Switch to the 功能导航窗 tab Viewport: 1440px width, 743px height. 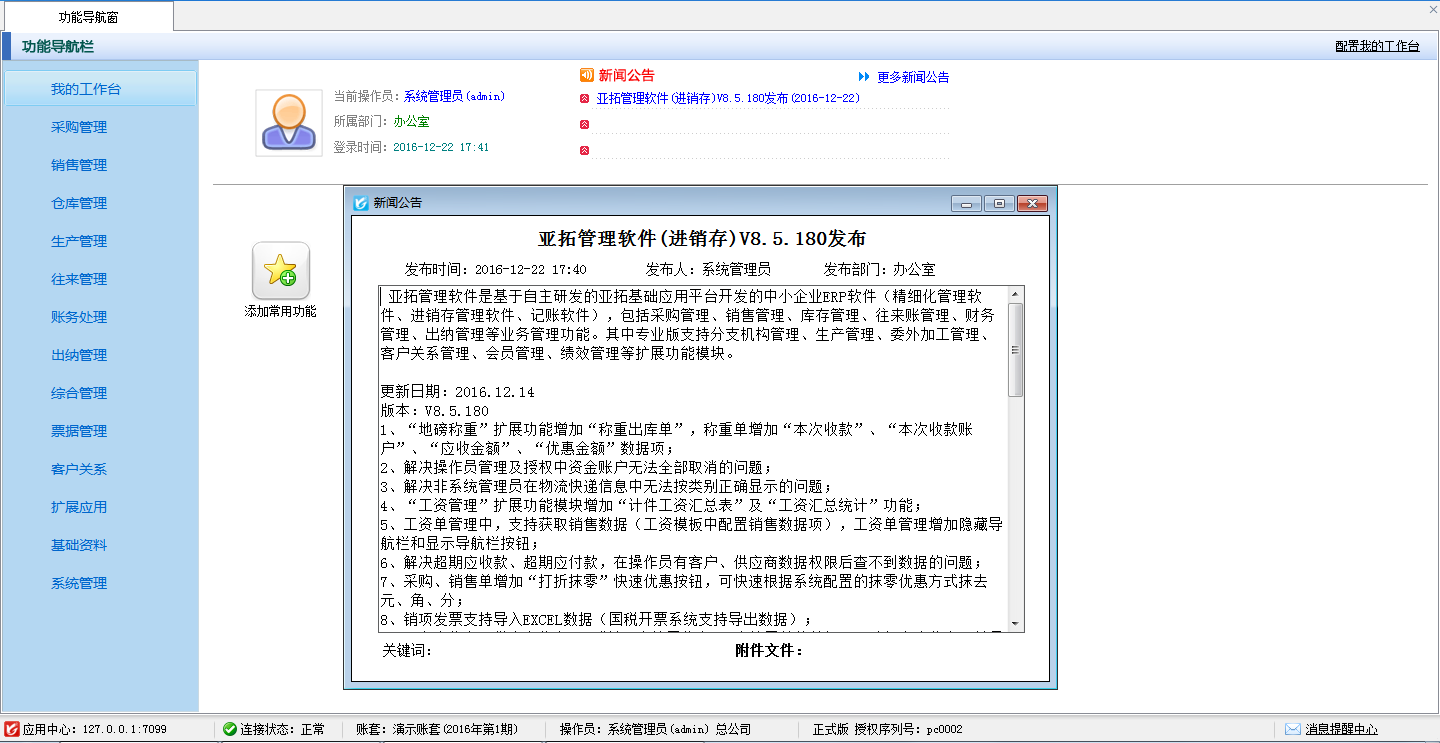coord(86,16)
